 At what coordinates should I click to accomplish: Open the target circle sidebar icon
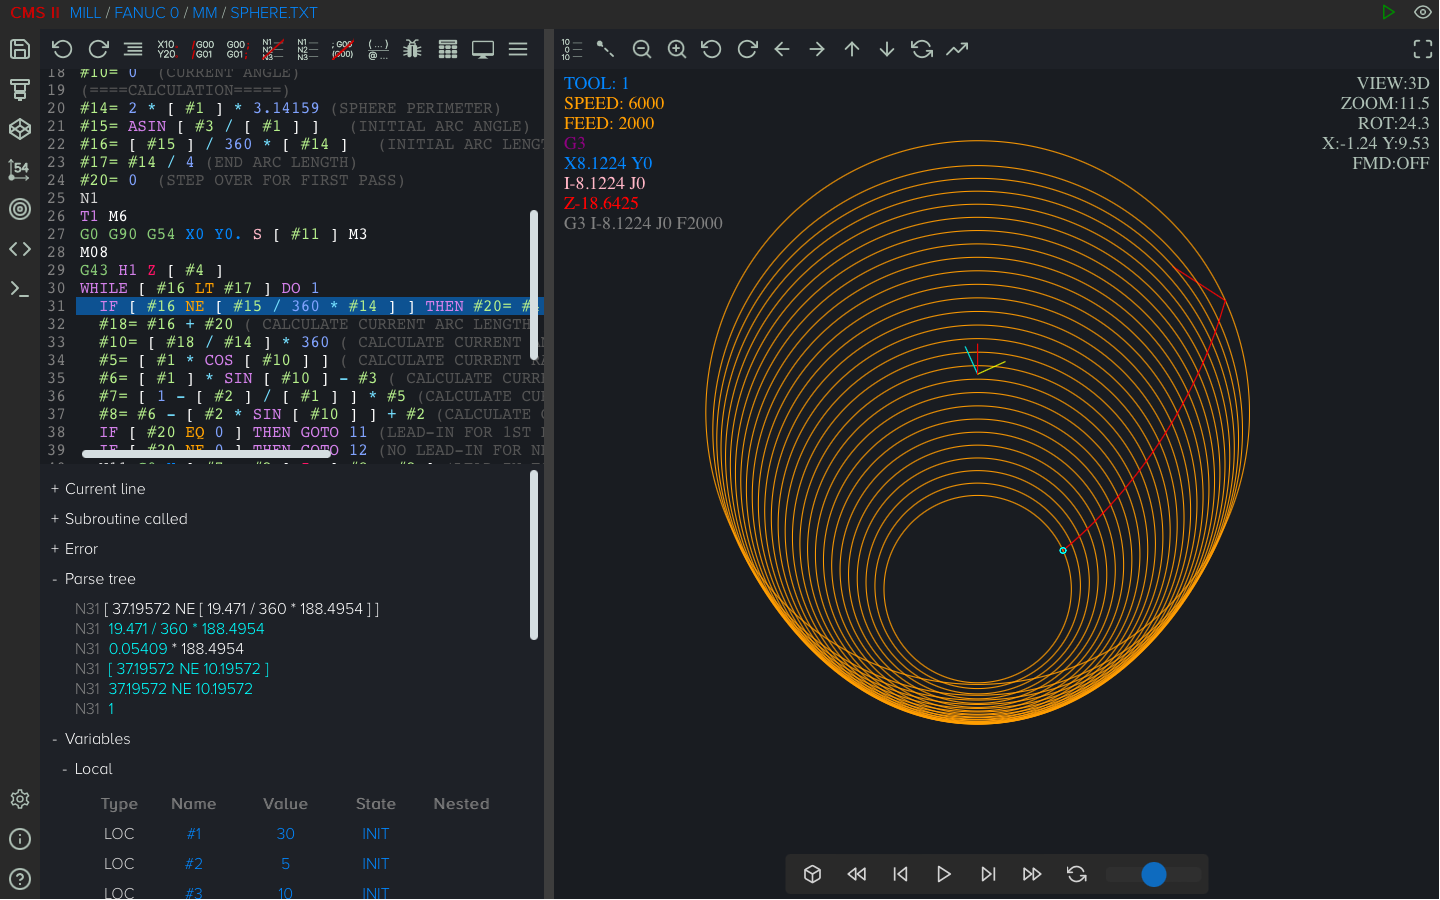point(20,209)
